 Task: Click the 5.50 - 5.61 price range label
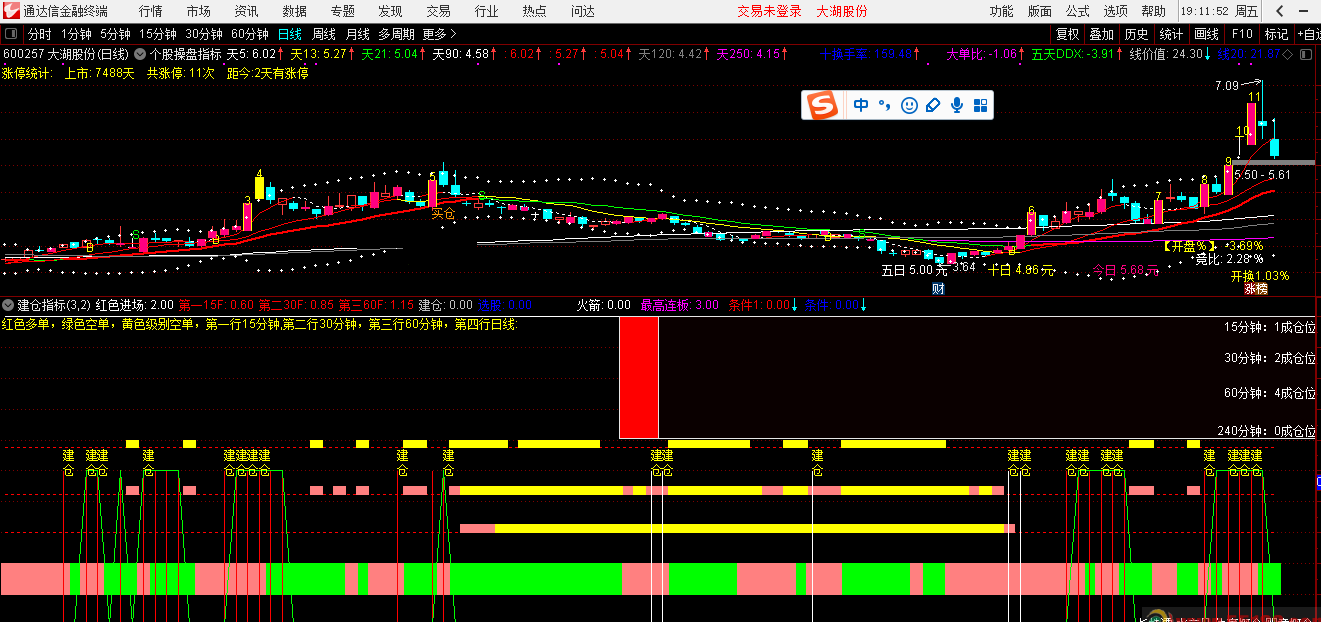[x=1262, y=174]
